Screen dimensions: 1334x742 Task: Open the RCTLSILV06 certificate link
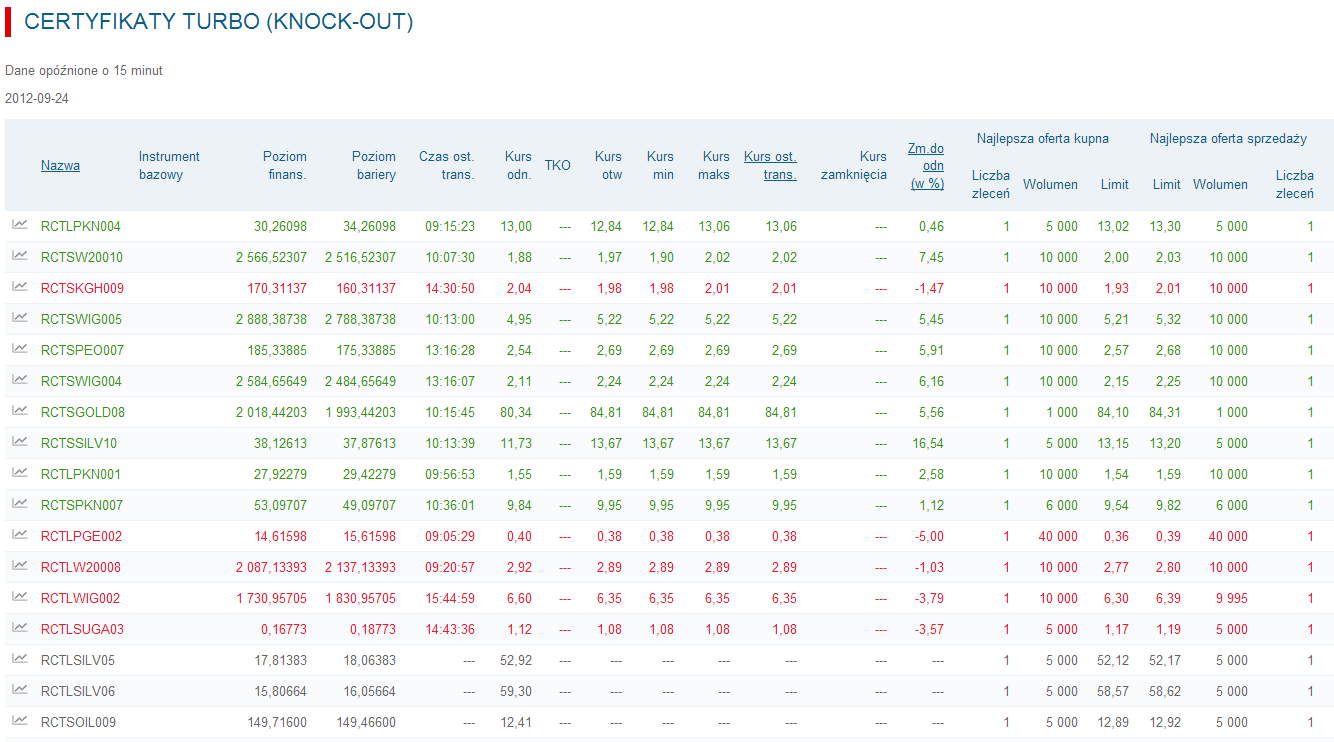(78, 692)
